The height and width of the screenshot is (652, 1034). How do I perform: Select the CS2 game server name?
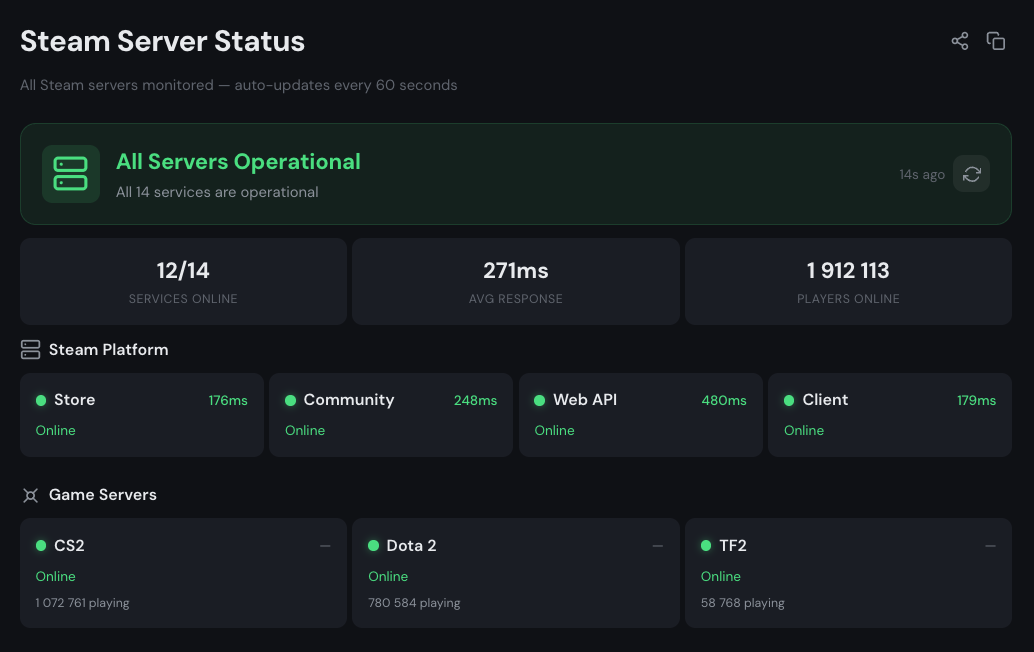pos(69,545)
